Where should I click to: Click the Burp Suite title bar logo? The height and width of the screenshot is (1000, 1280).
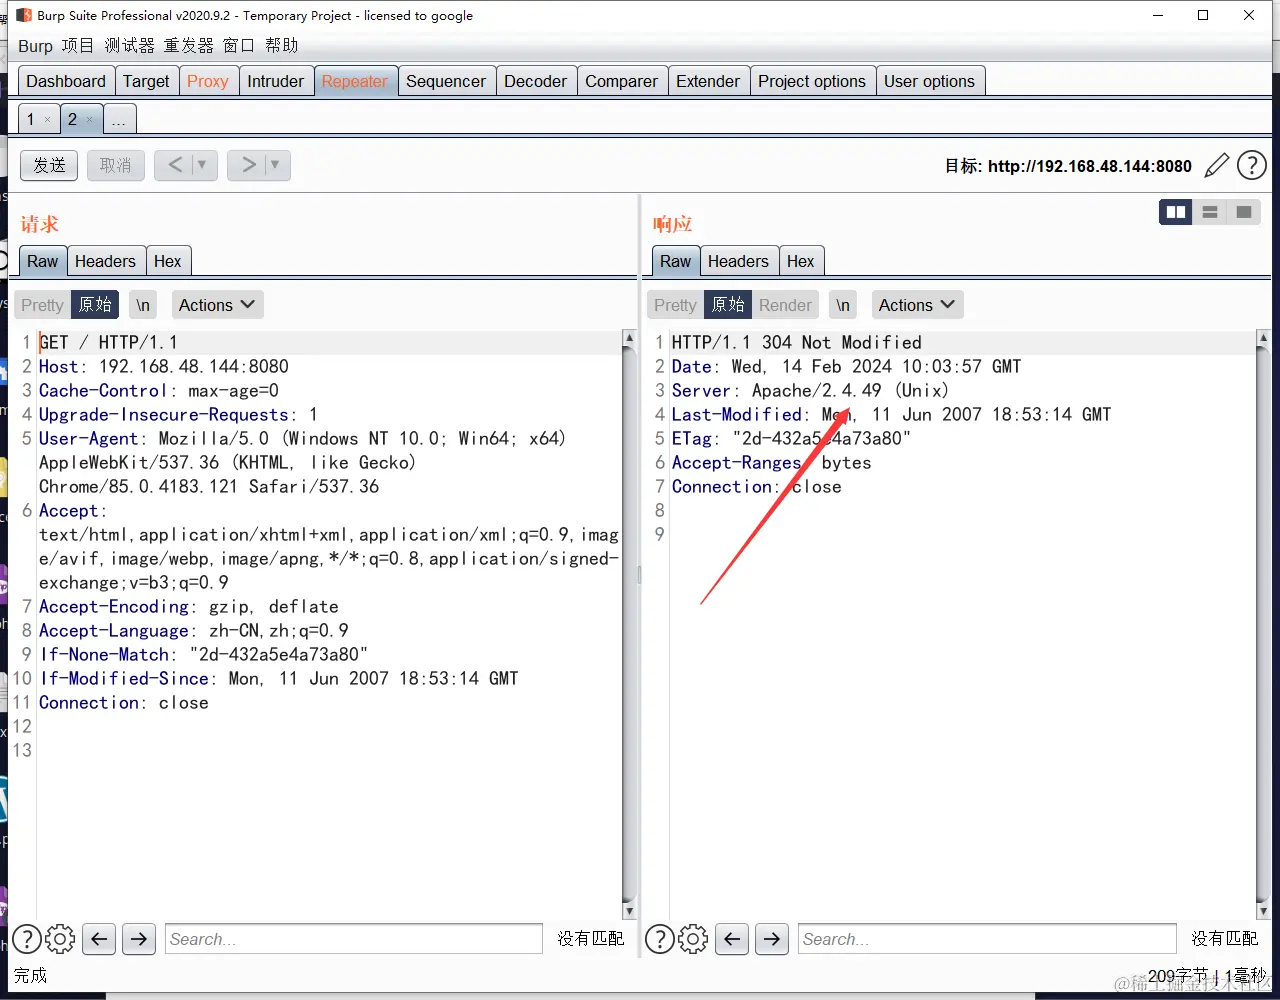click(24, 15)
